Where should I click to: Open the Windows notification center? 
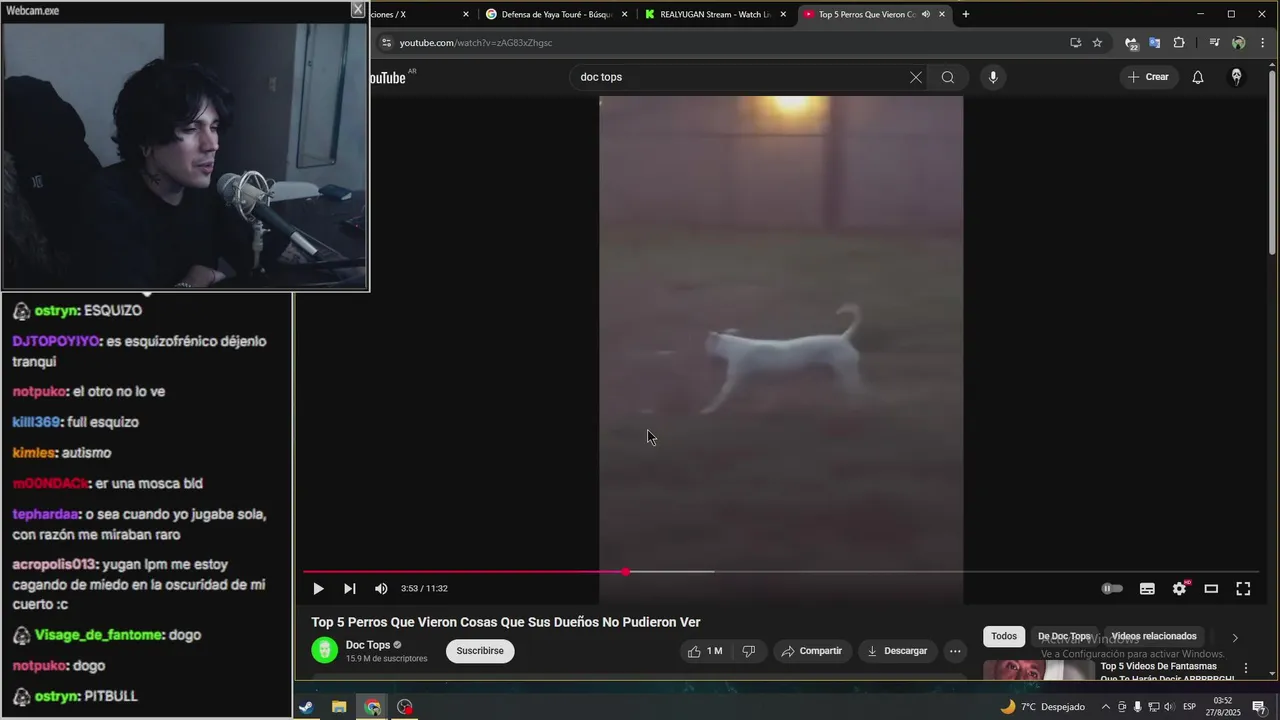(x=1259, y=707)
